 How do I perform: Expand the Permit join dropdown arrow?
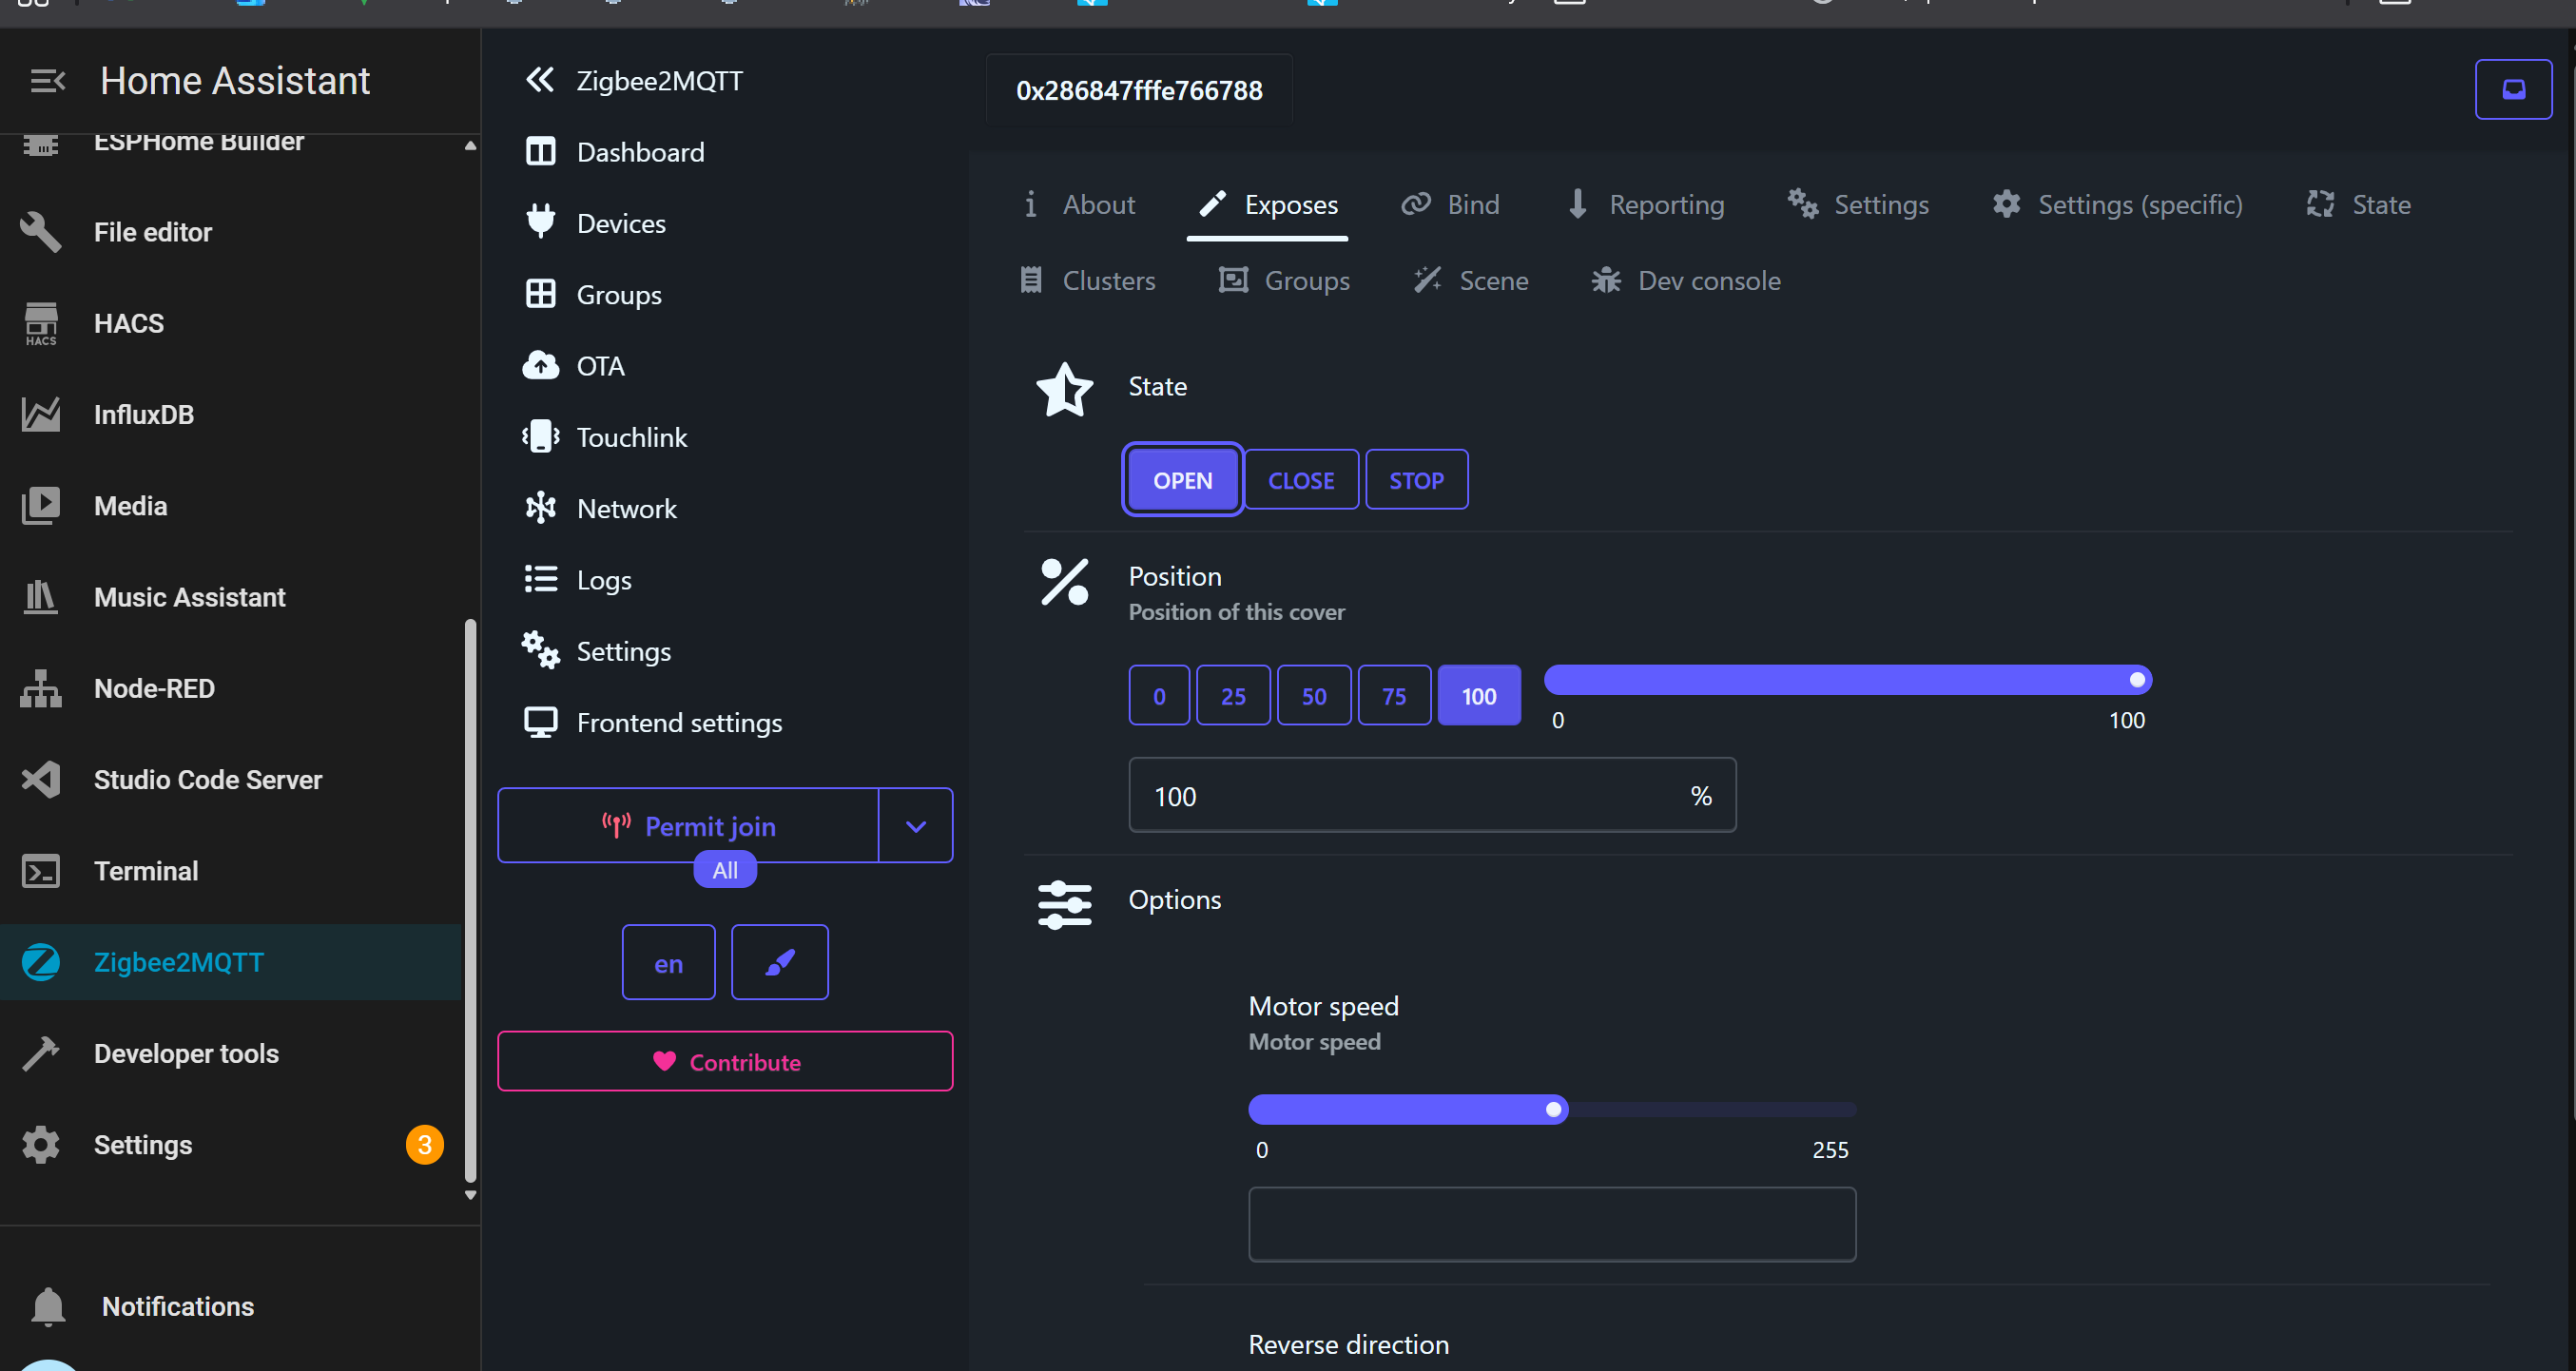click(x=915, y=826)
